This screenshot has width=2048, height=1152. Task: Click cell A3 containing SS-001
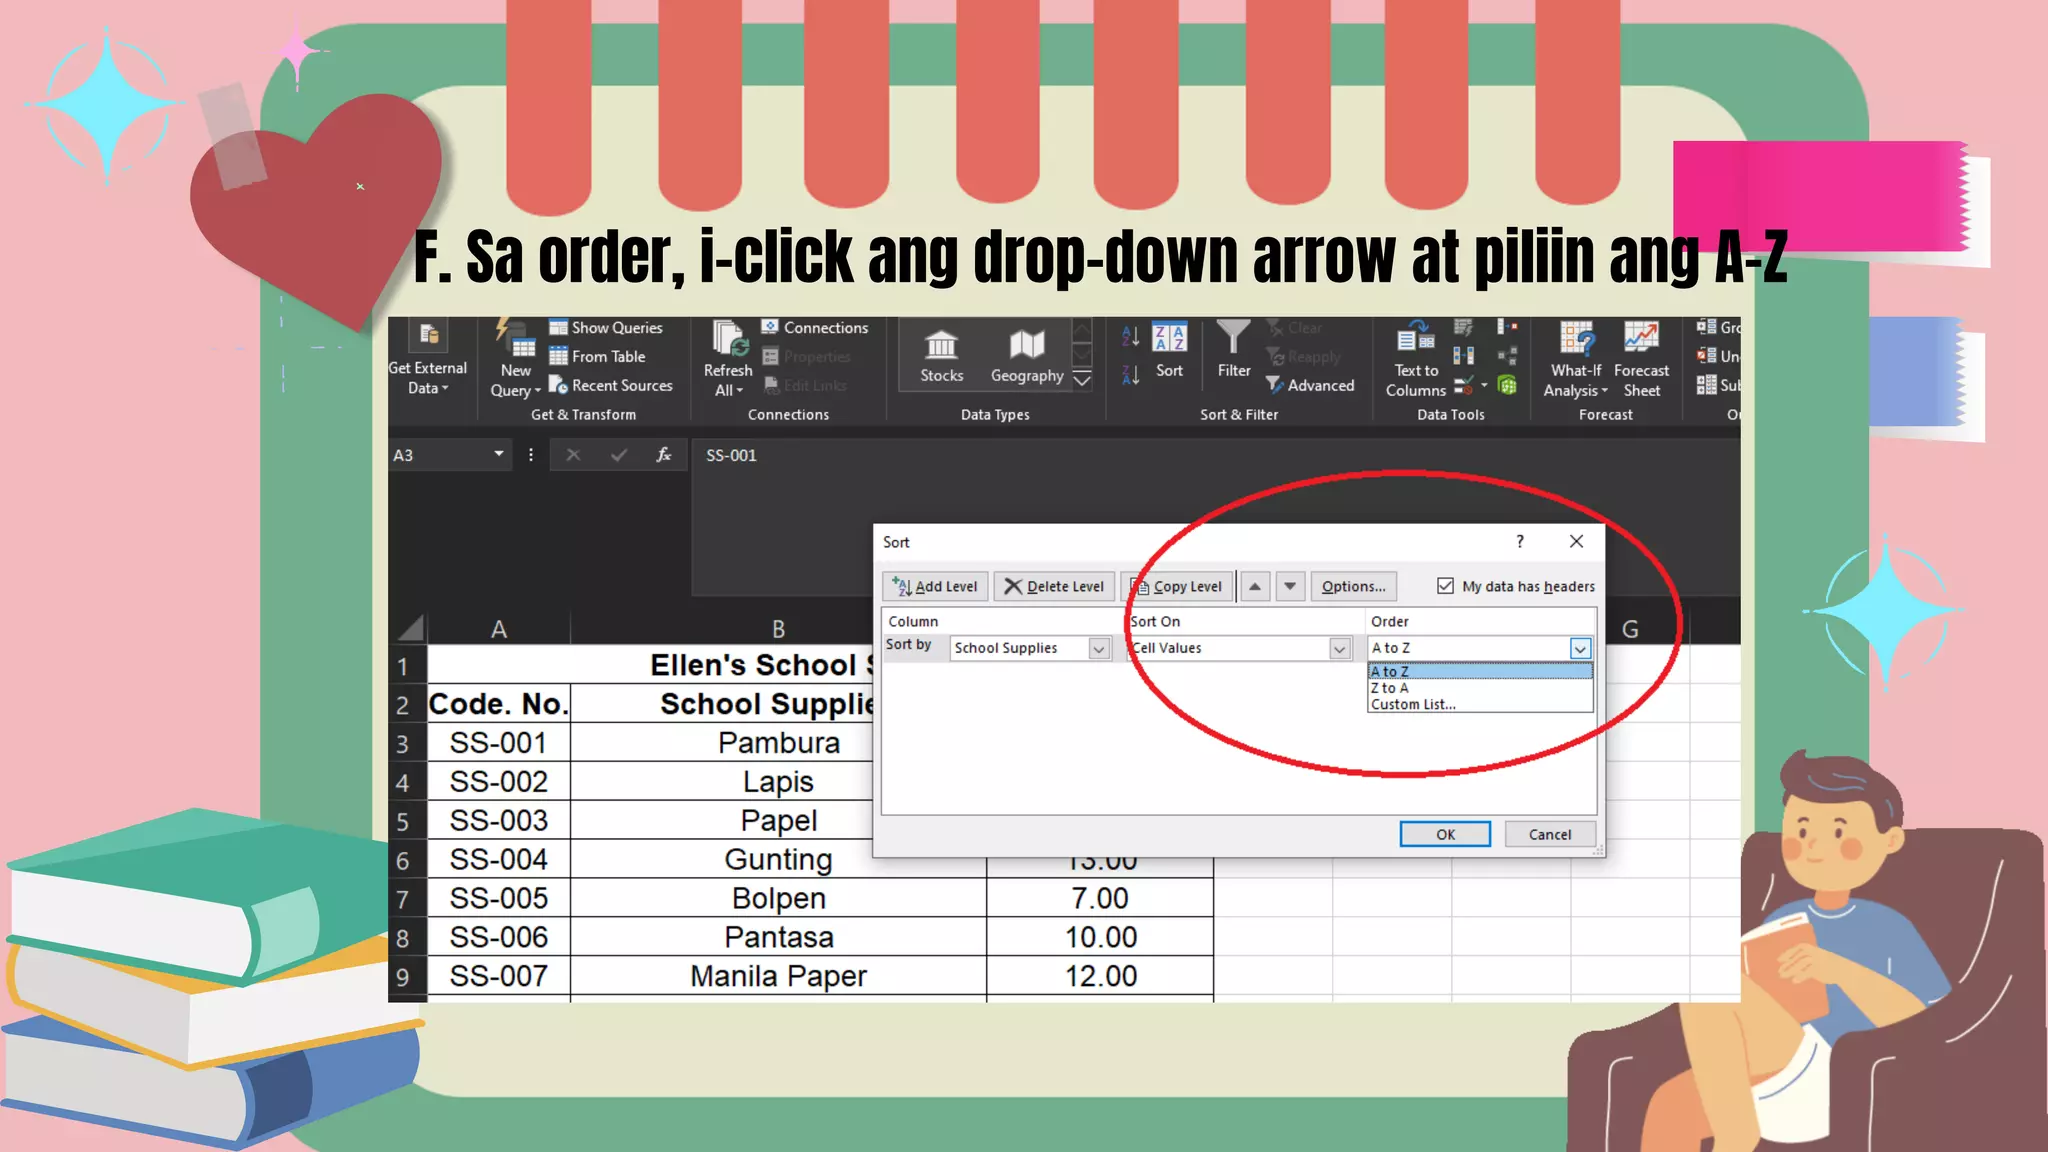[x=498, y=743]
